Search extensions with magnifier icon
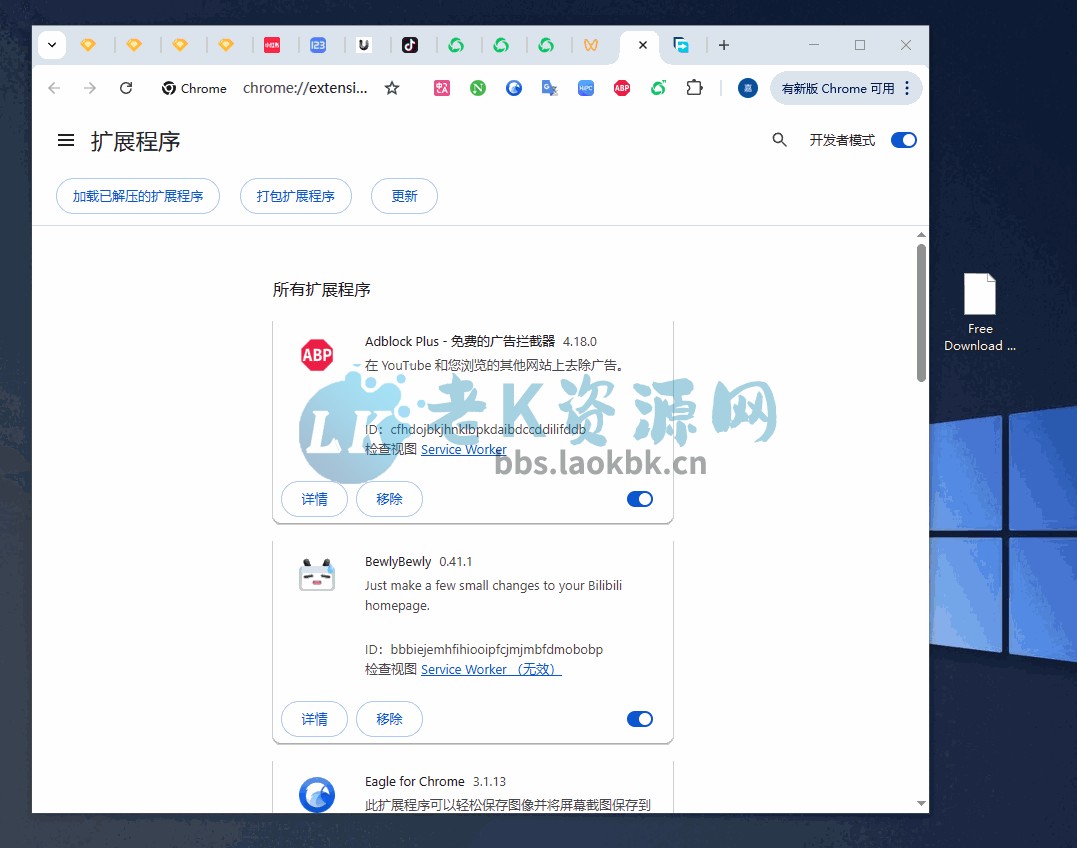 (x=779, y=140)
